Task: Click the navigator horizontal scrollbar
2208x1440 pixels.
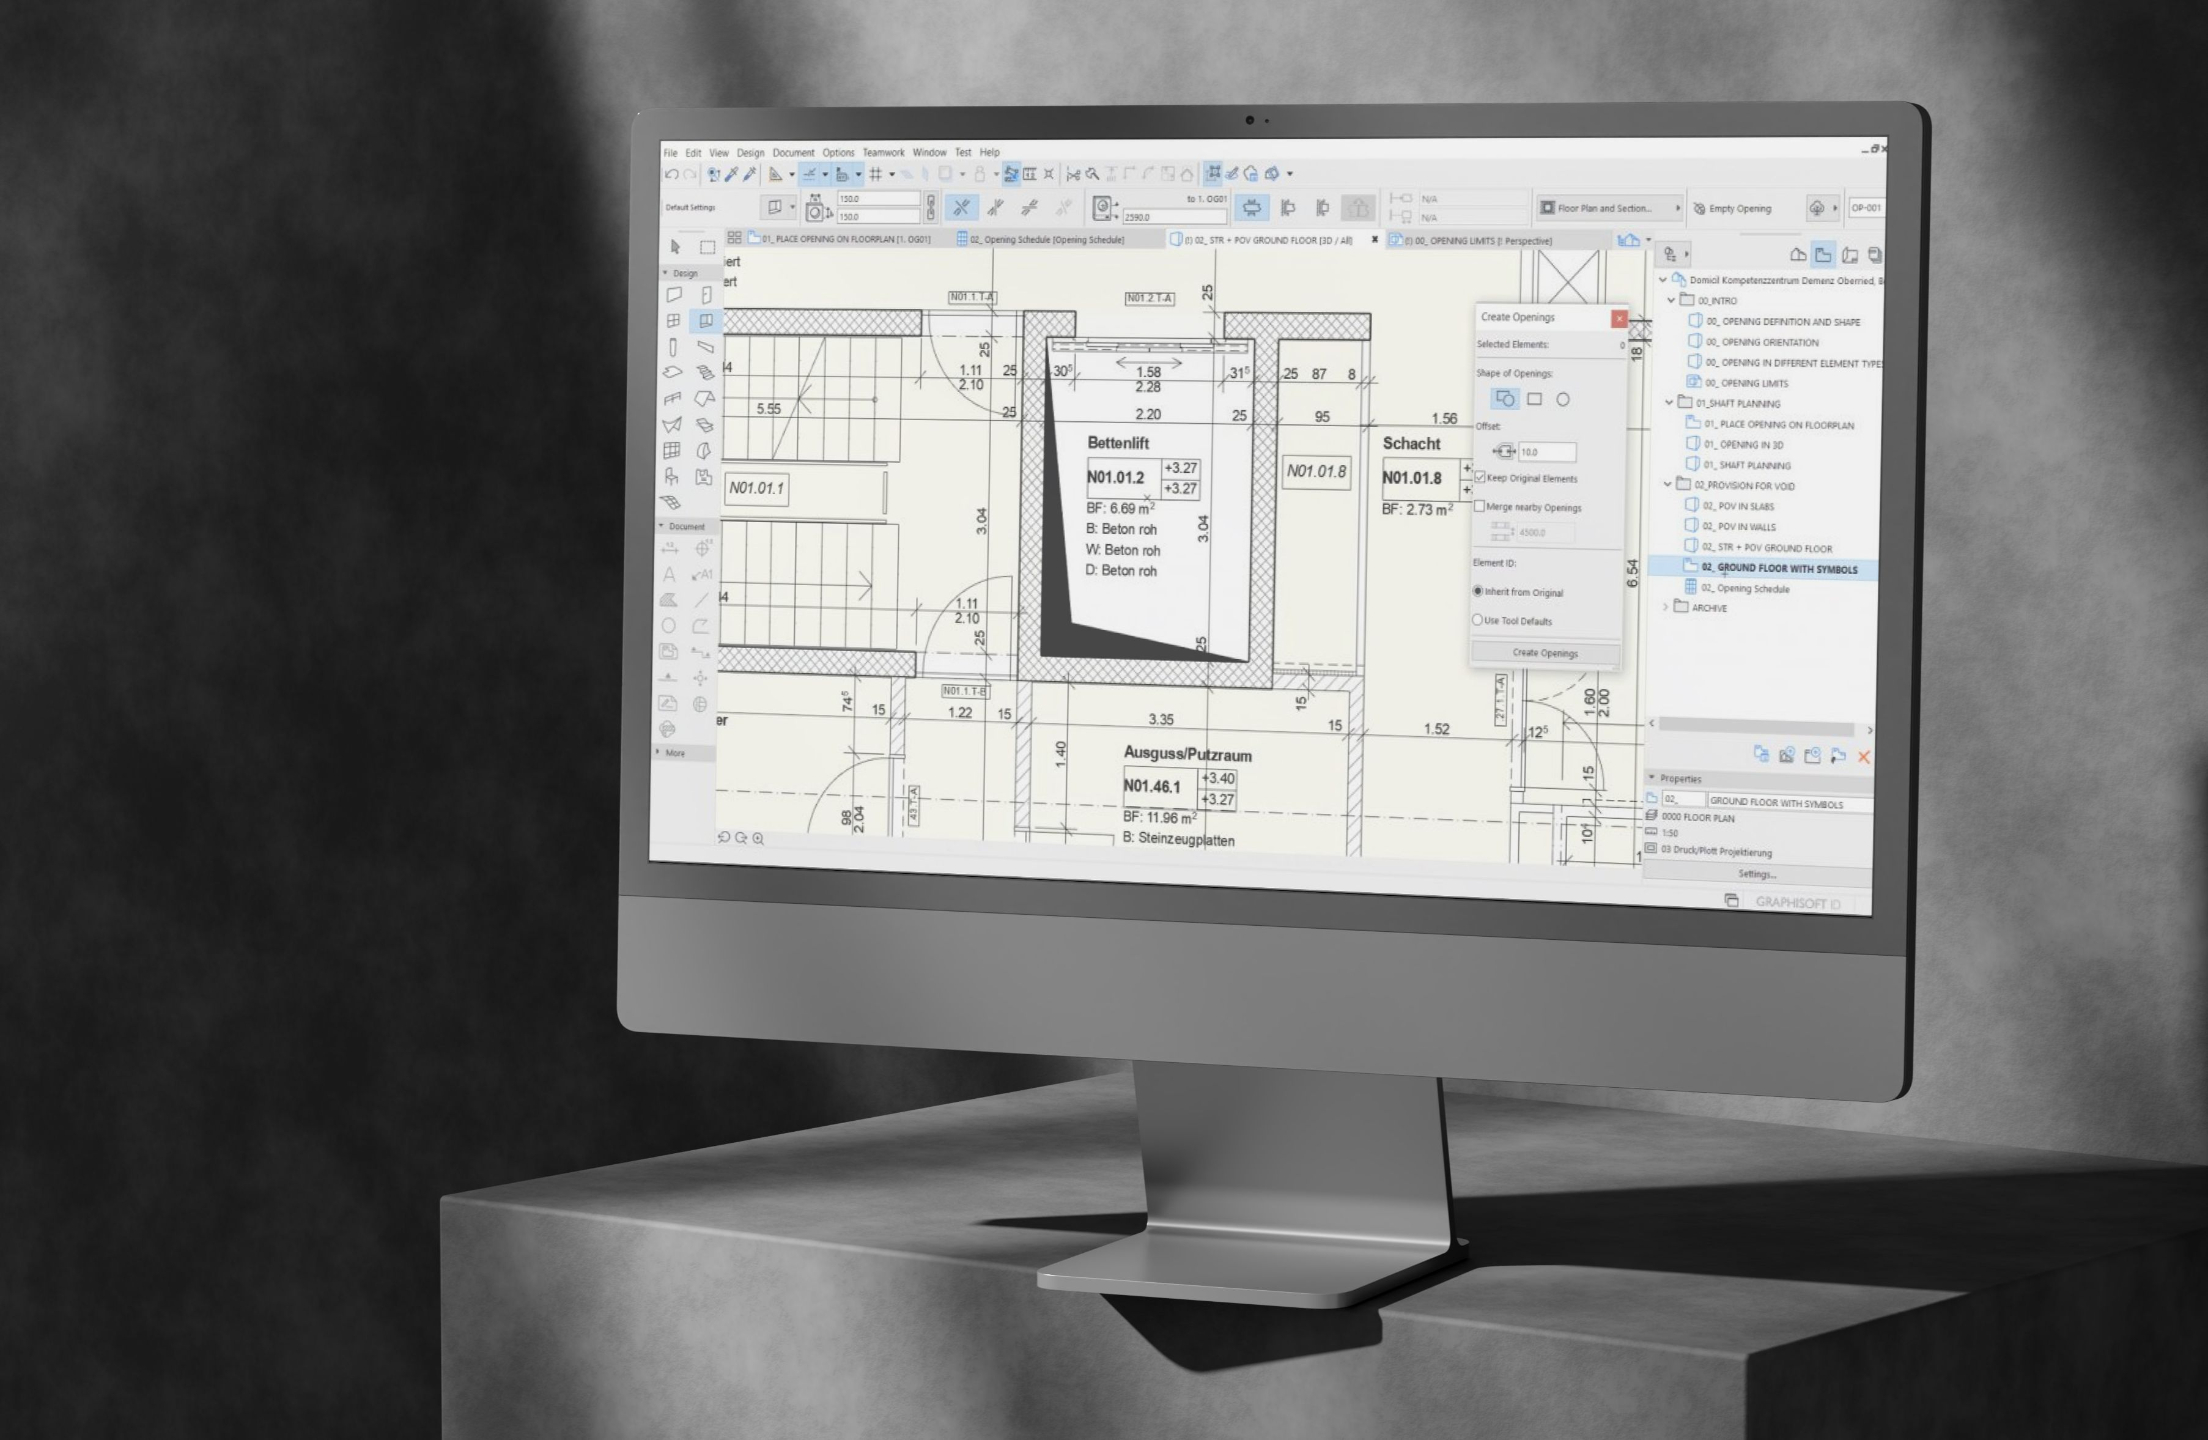Action: pos(1755,727)
